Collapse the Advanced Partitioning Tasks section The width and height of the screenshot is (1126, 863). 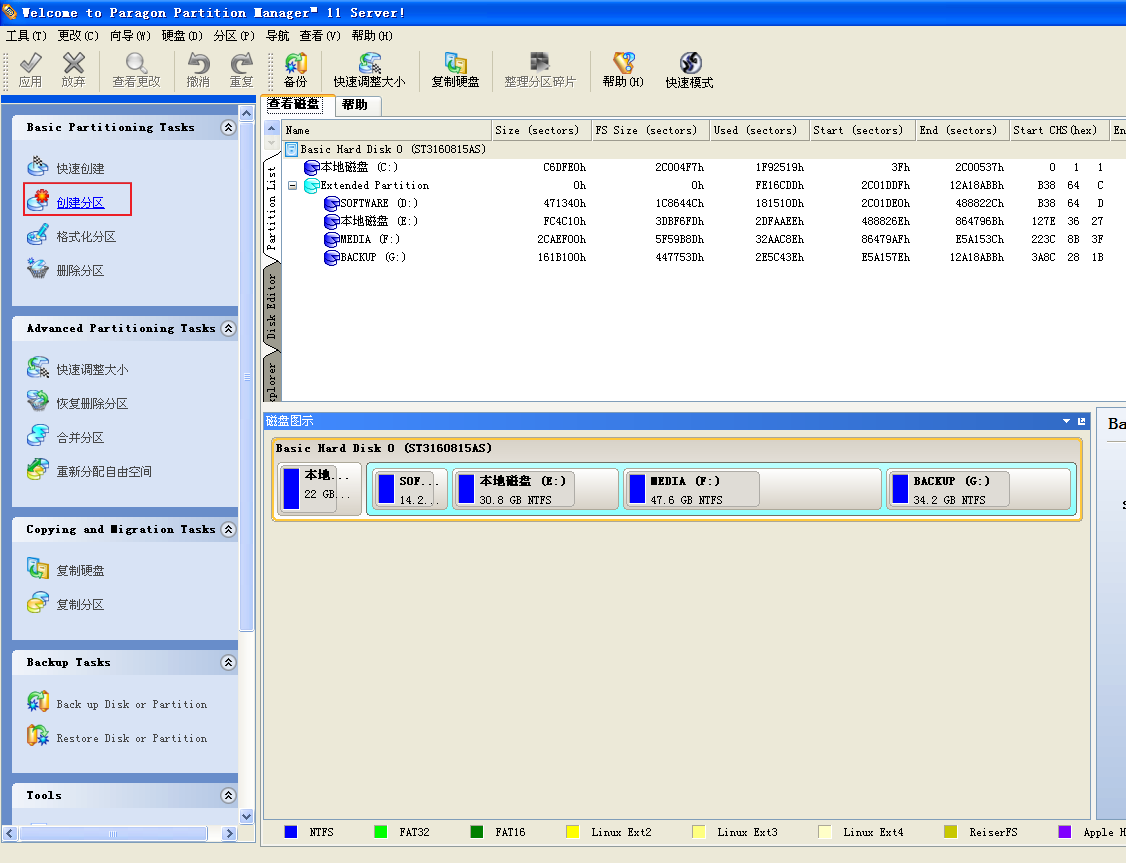pos(228,329)
